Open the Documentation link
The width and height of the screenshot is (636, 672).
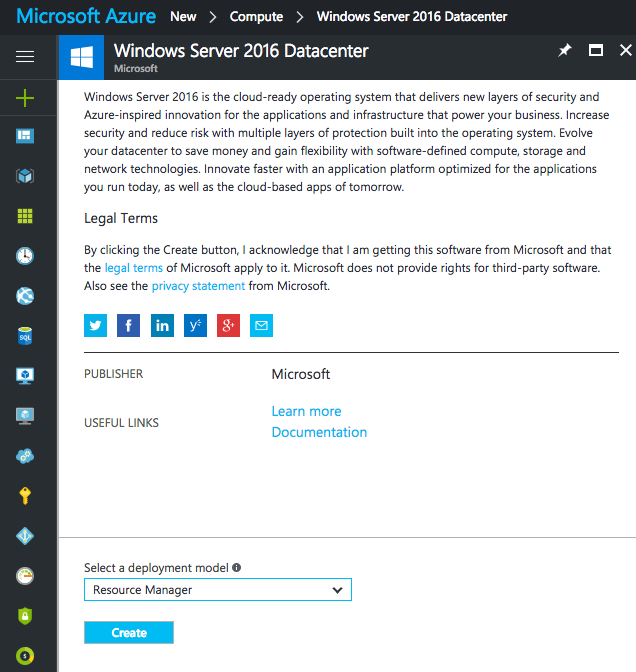(319, 432)
